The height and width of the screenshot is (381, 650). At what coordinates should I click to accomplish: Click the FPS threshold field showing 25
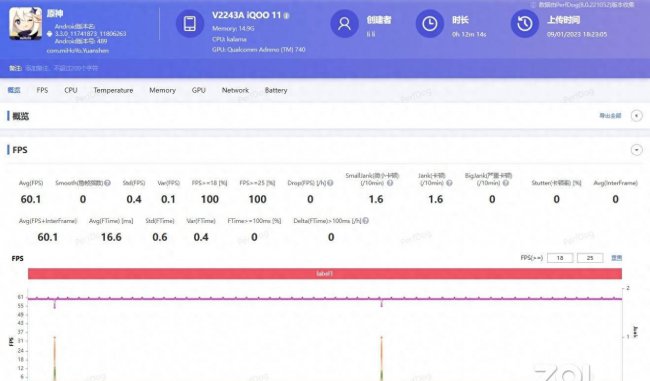pyautogui.click(x=590, y=258)
